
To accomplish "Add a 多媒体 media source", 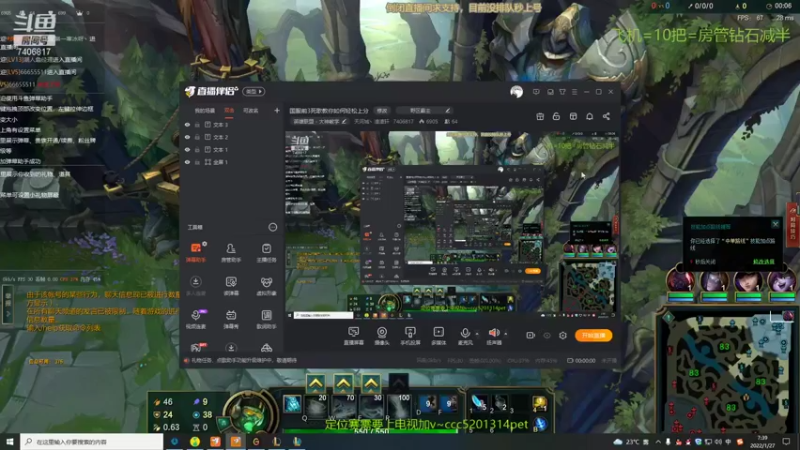I will [438, 336].
